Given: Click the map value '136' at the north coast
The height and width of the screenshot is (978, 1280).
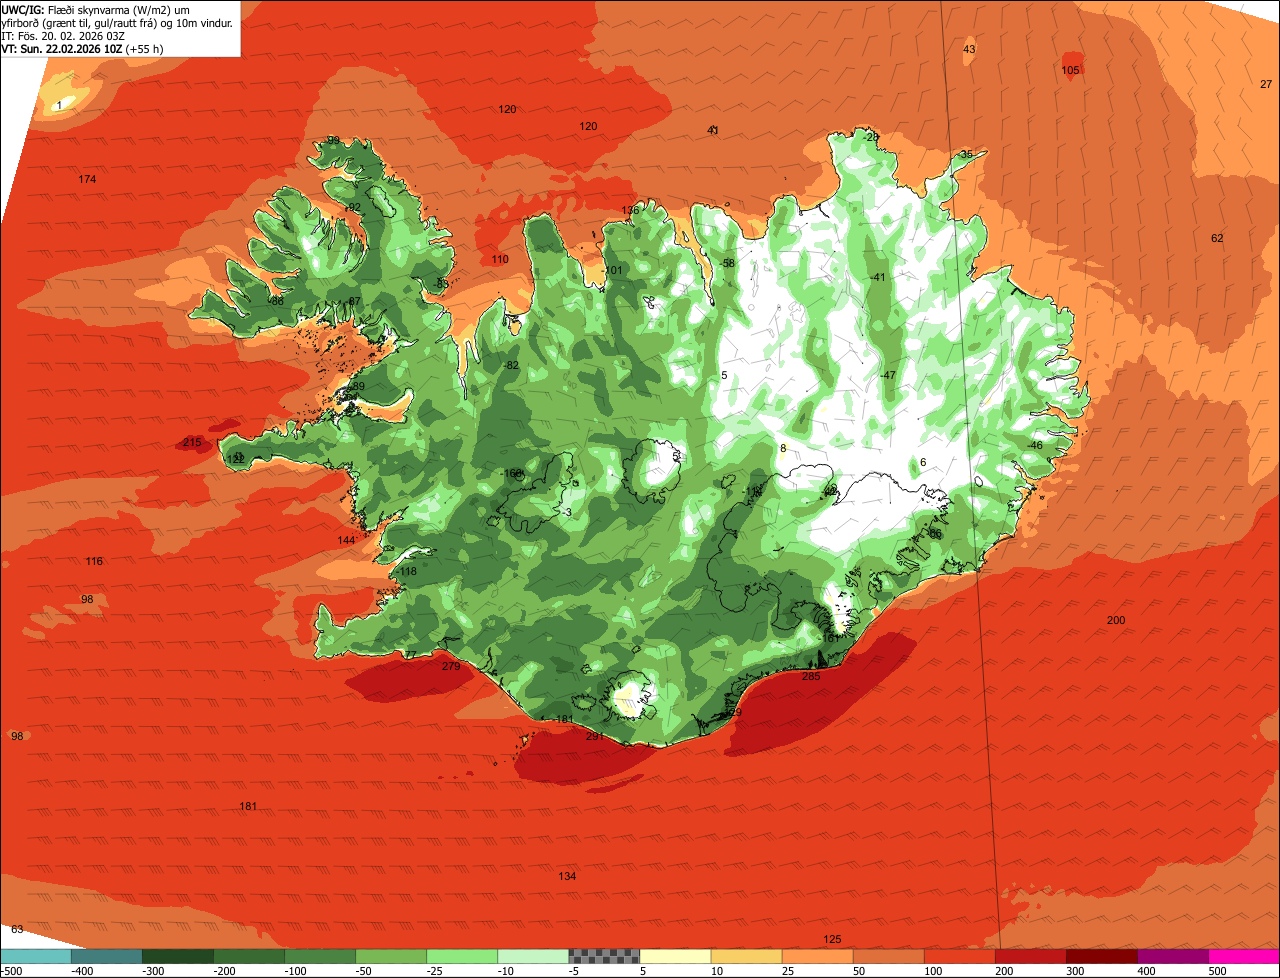Looking at the screenshot, I should tap(630, 210).
